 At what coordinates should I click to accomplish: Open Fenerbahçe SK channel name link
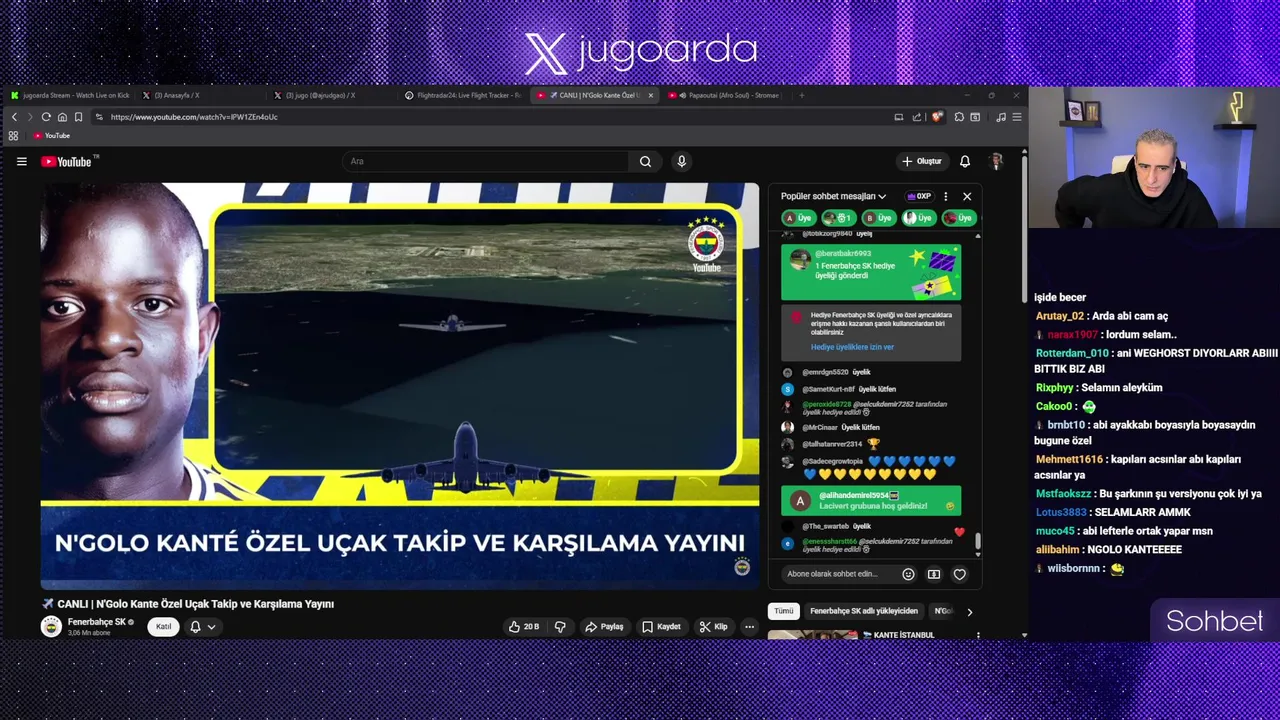pos(96,622)
